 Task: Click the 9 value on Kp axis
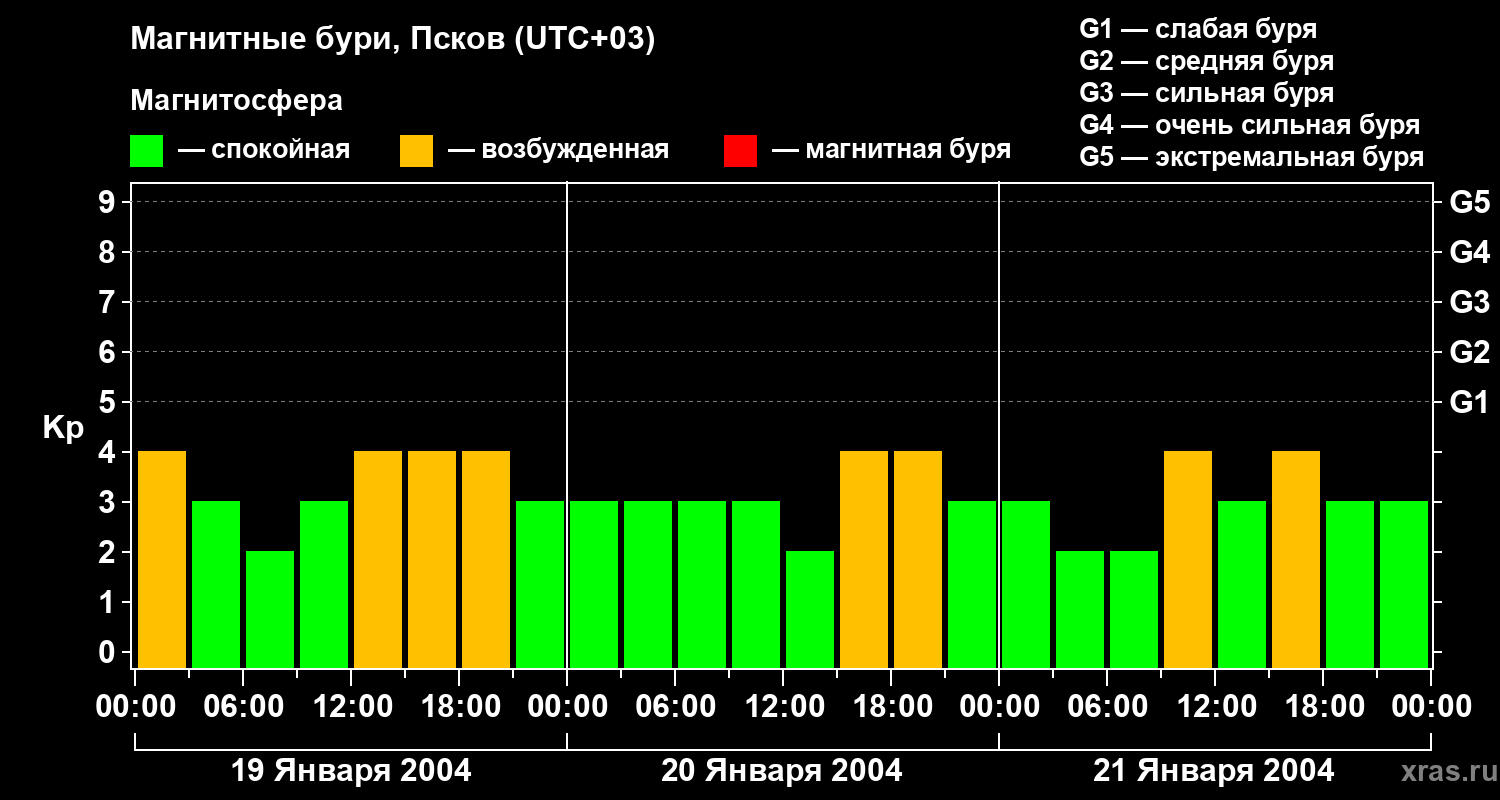point(108,203)
